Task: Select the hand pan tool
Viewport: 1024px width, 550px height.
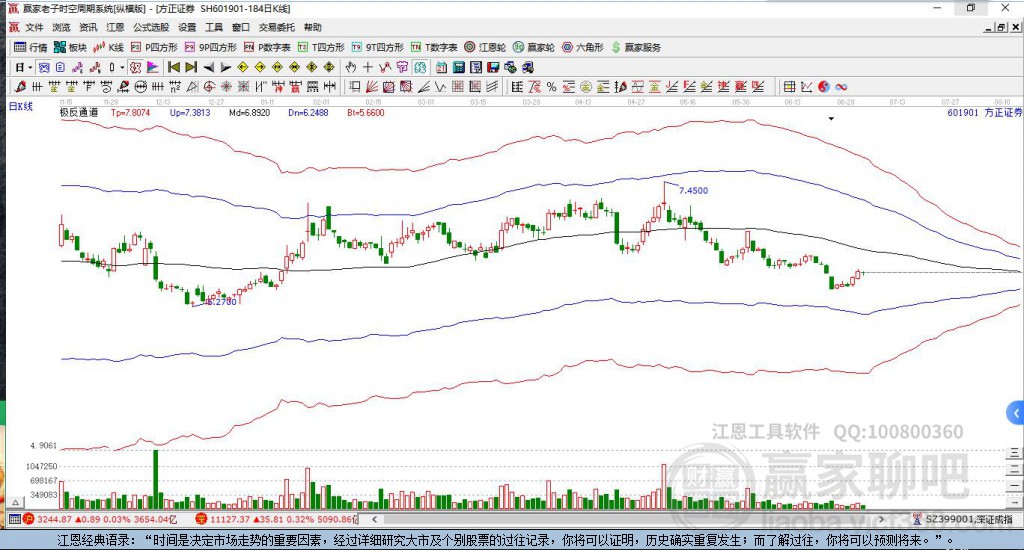Action: coord(351,67)
